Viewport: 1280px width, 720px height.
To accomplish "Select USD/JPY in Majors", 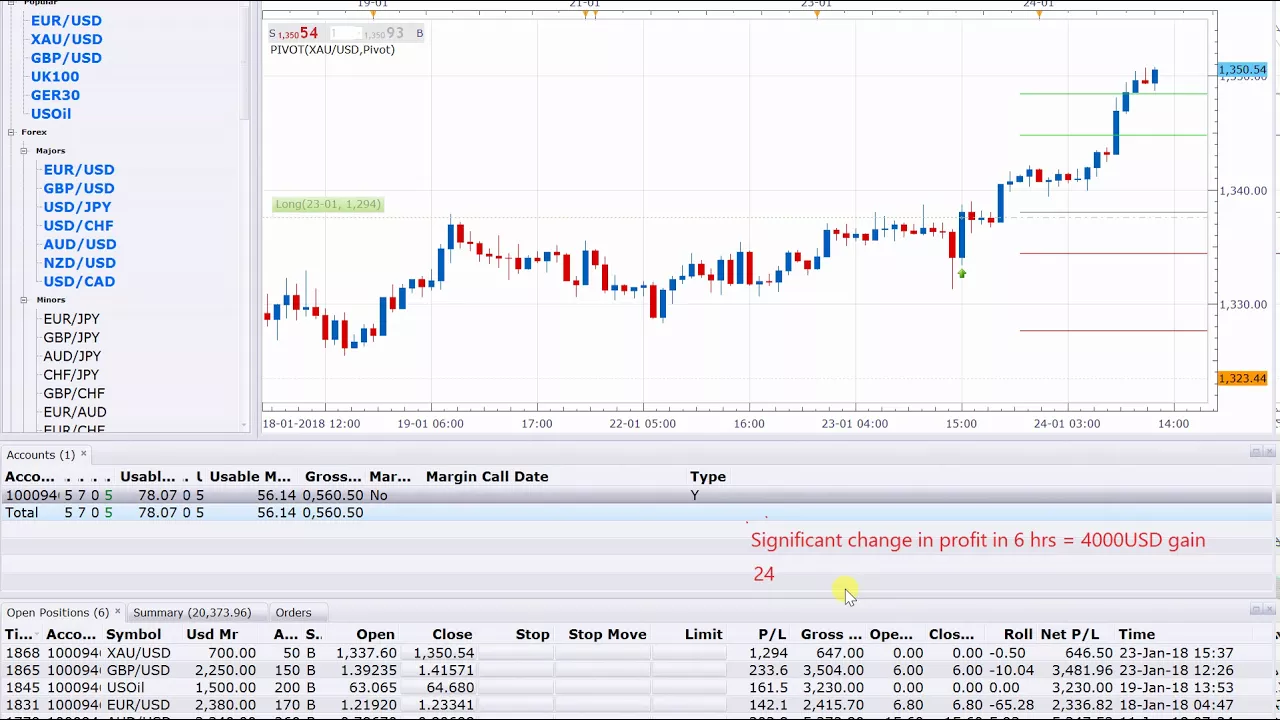I will pyautogui.click(x=77, y=207).
